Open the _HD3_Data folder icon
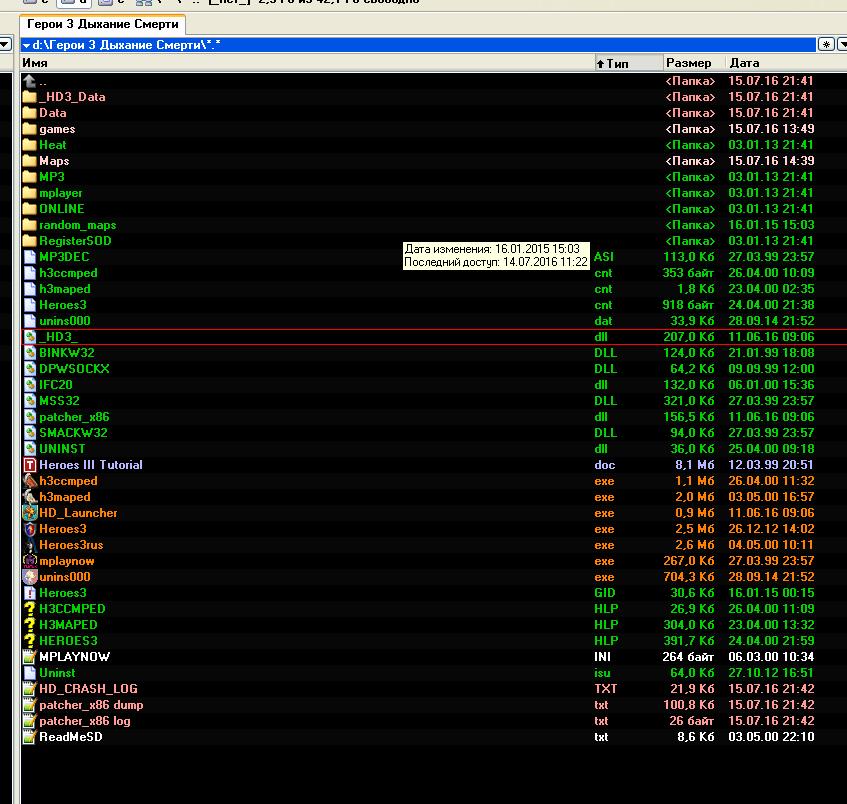 [x=30, y=97]
